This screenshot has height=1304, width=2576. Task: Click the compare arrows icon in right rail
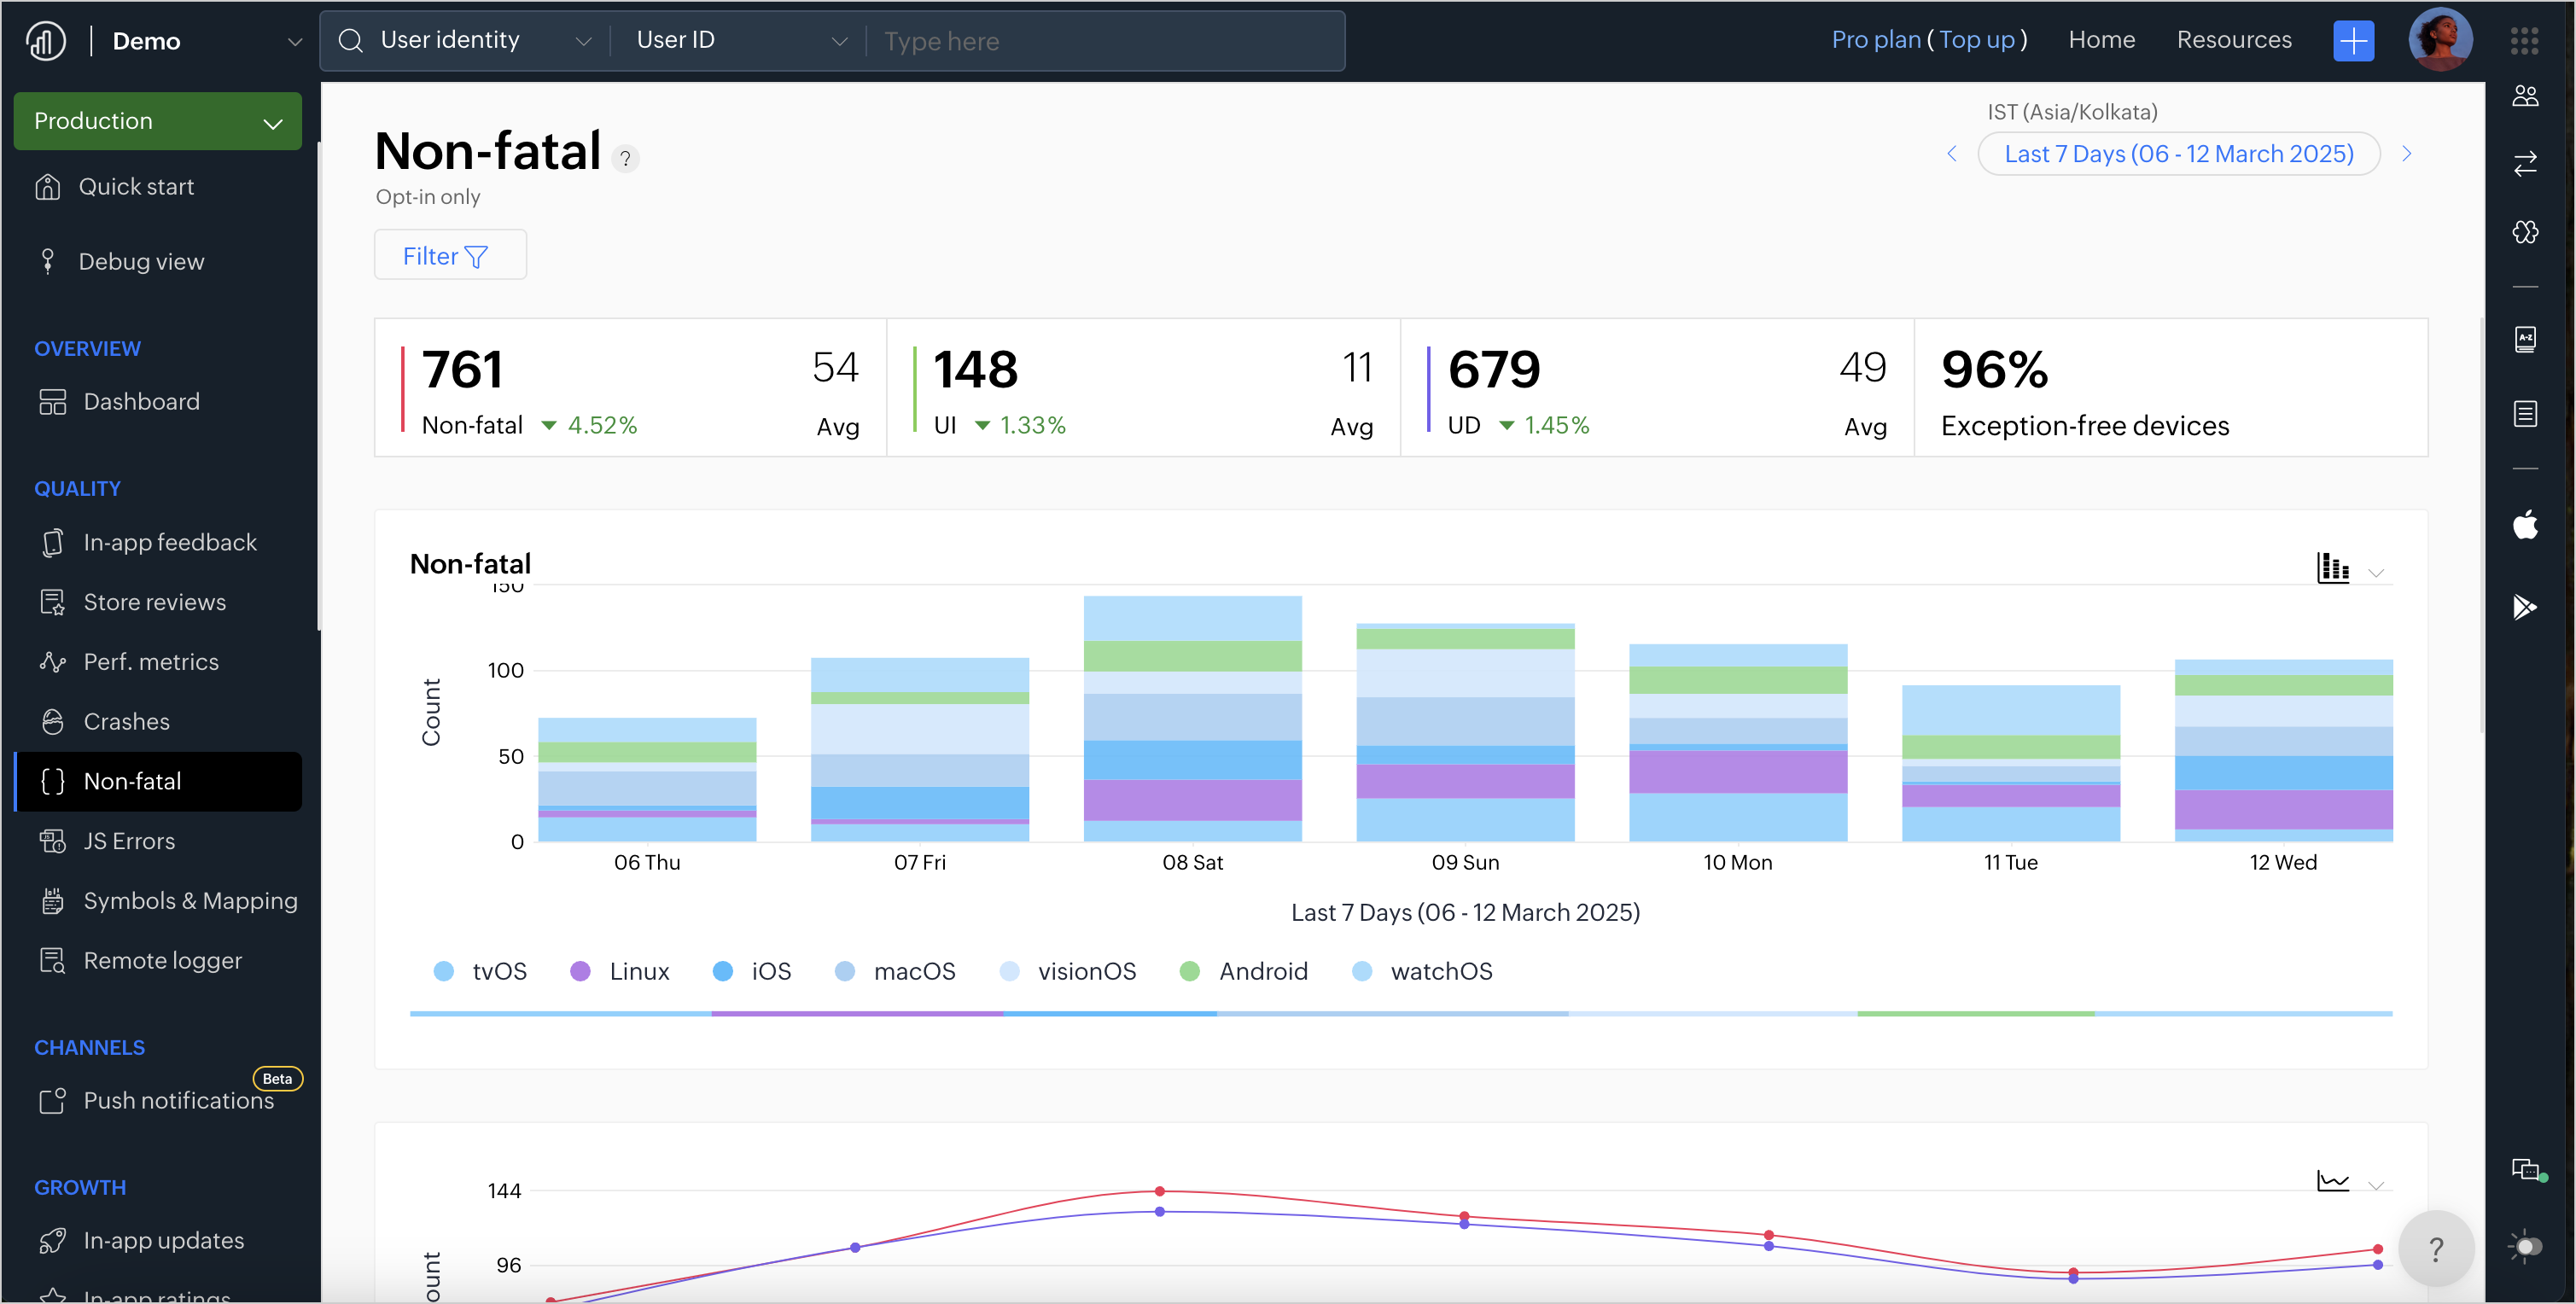[x=2525, y=163]
